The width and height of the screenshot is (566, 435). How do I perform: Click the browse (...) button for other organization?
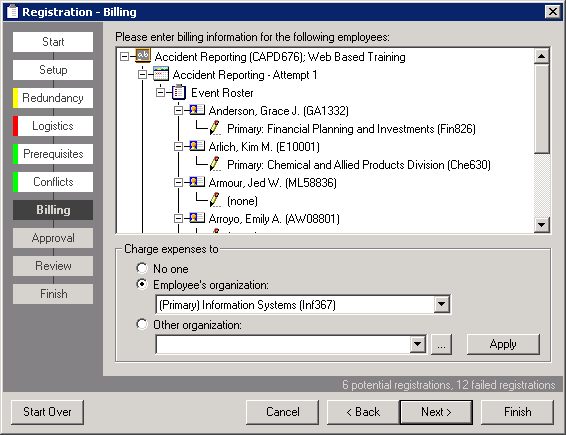click(441, 344)
